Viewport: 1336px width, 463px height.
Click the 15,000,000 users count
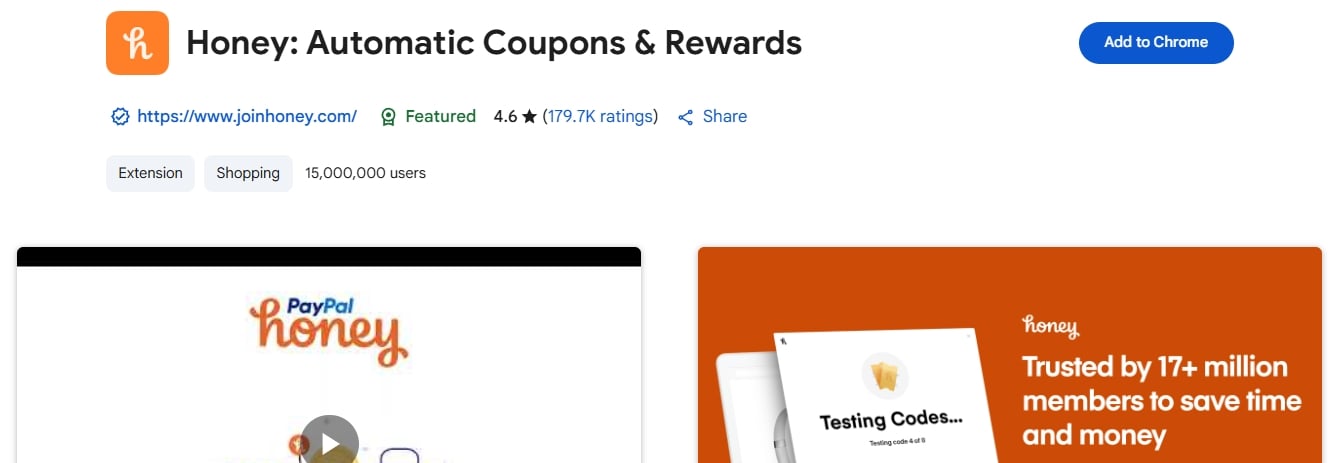(365, 173)
